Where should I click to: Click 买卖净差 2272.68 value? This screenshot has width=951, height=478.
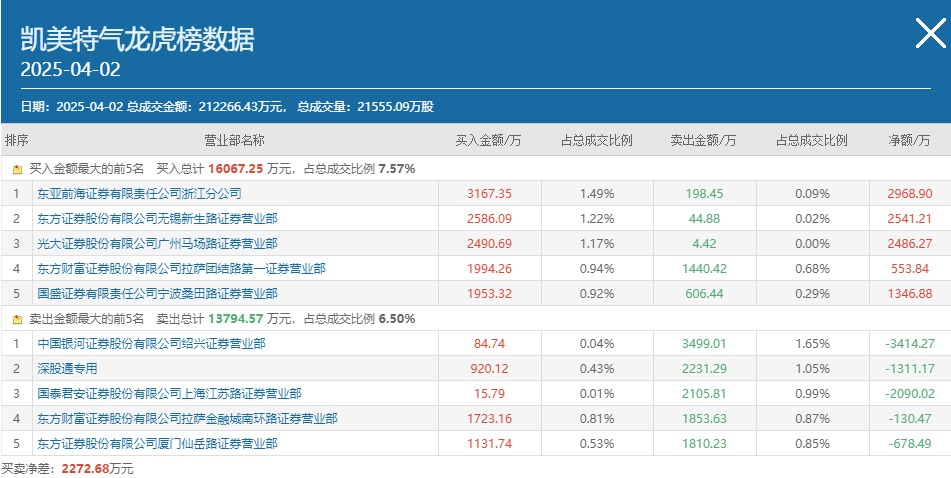86,469
